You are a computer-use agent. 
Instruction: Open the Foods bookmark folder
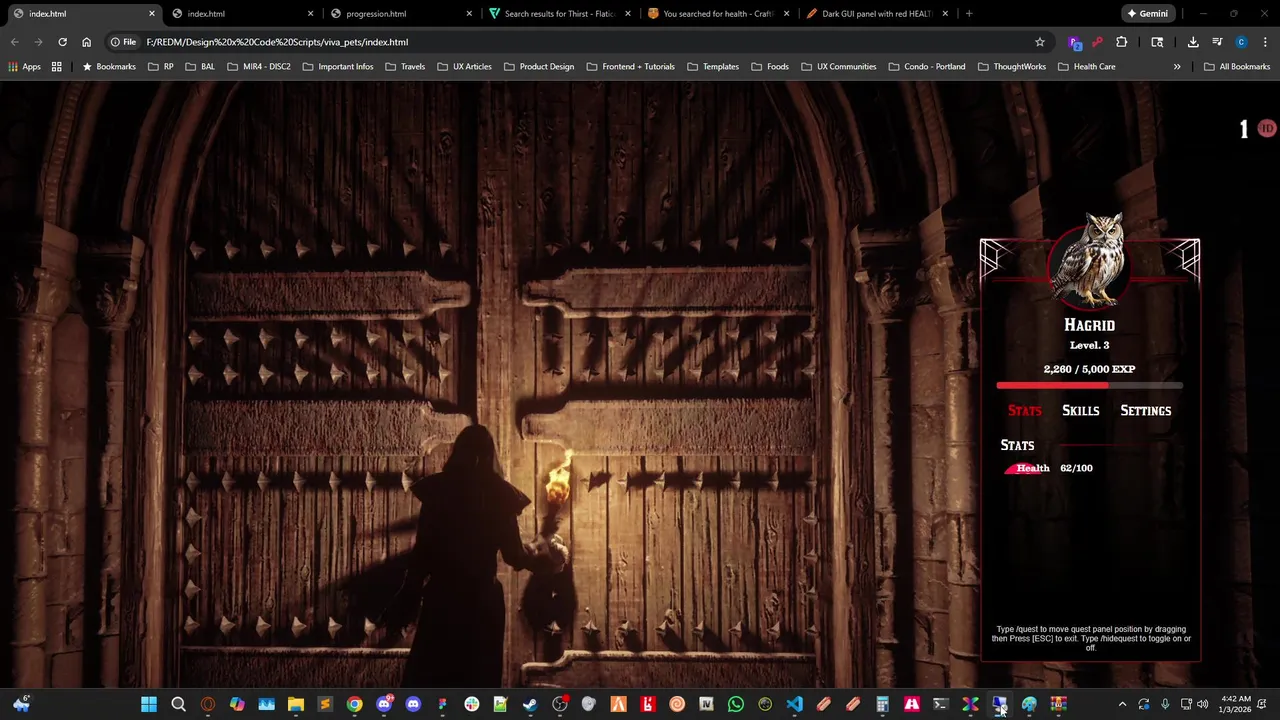770,67
